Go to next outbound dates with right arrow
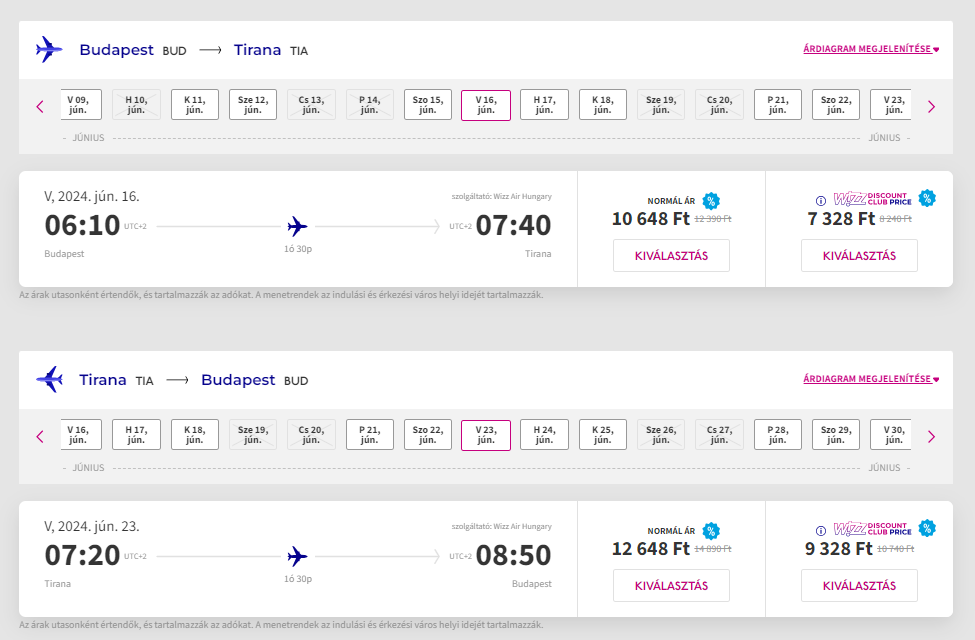Image resolution: width=975 pixels, height=640 pixels. pos(931,106)
